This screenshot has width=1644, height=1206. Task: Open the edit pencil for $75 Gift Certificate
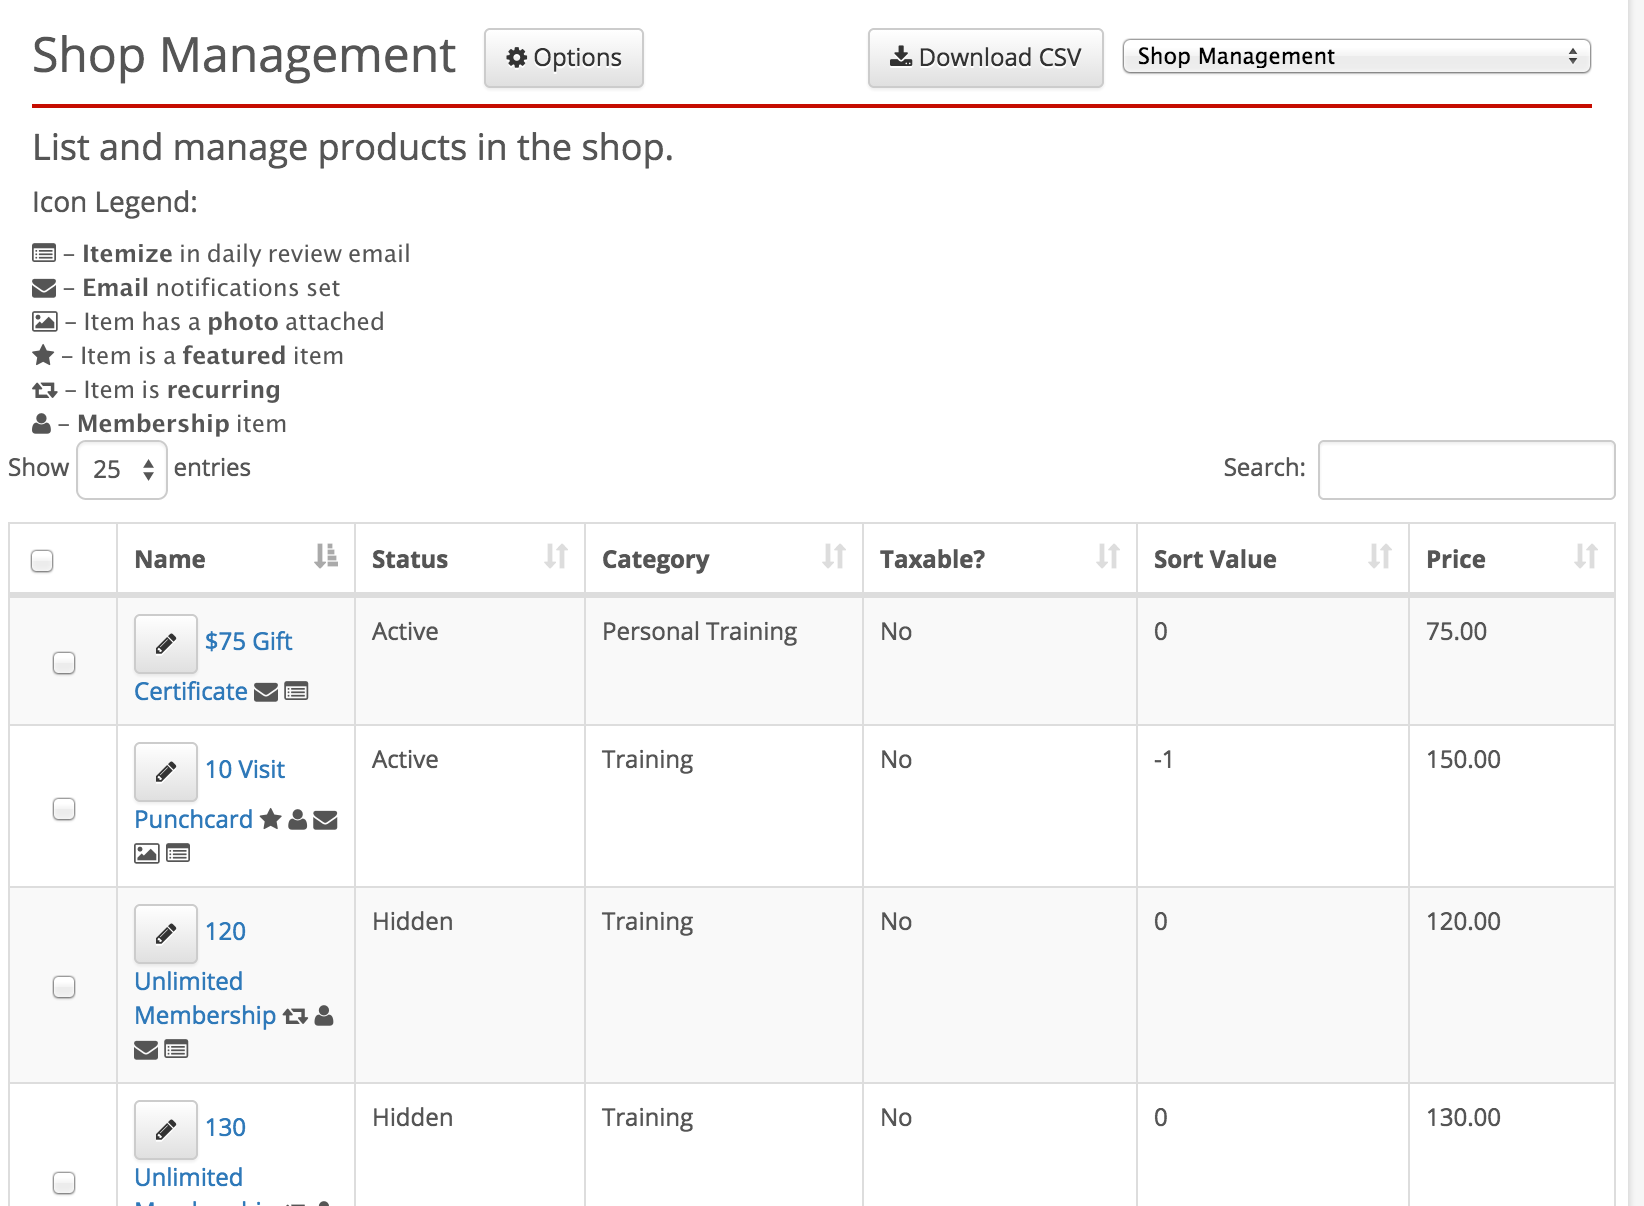point(165,643)
